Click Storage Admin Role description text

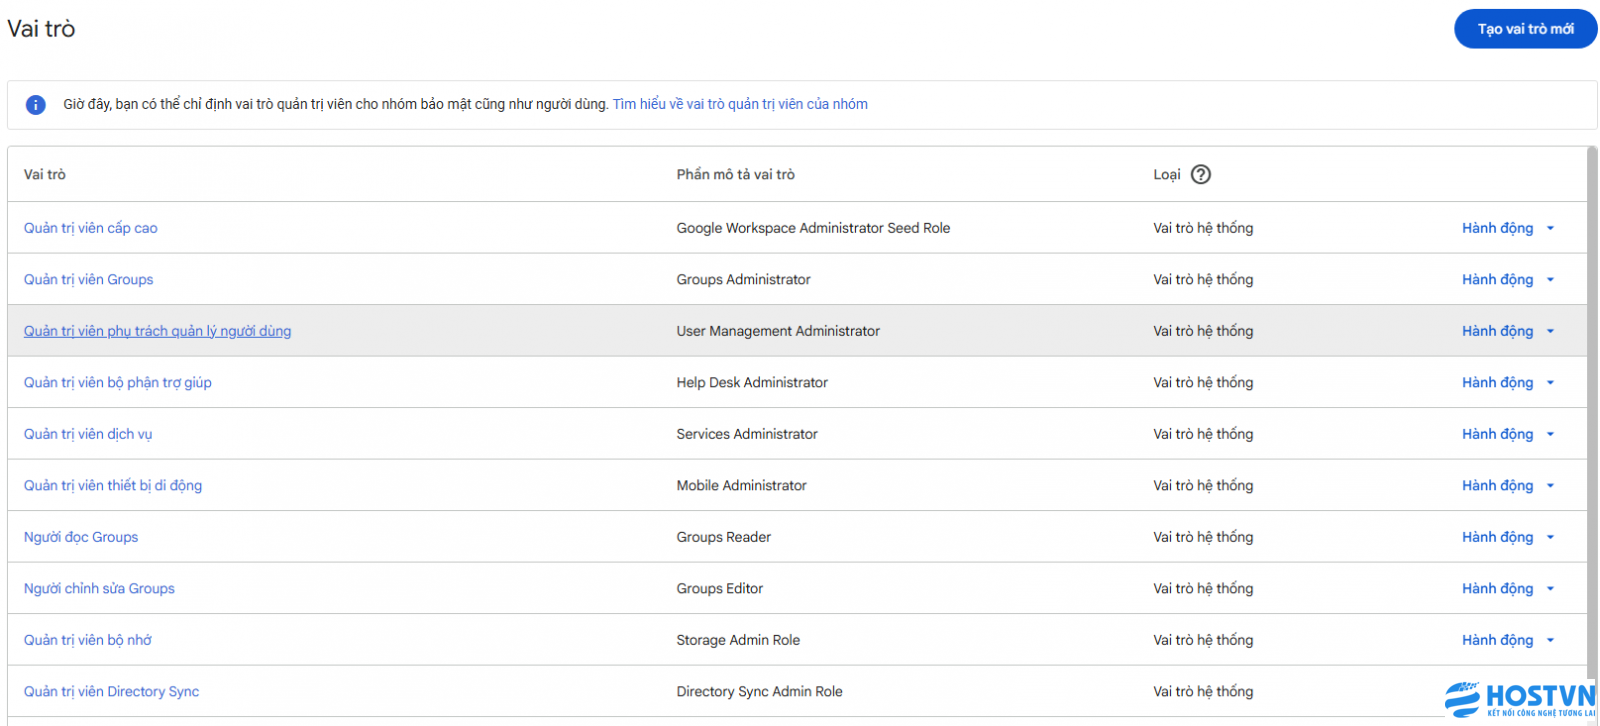point(738,640)
